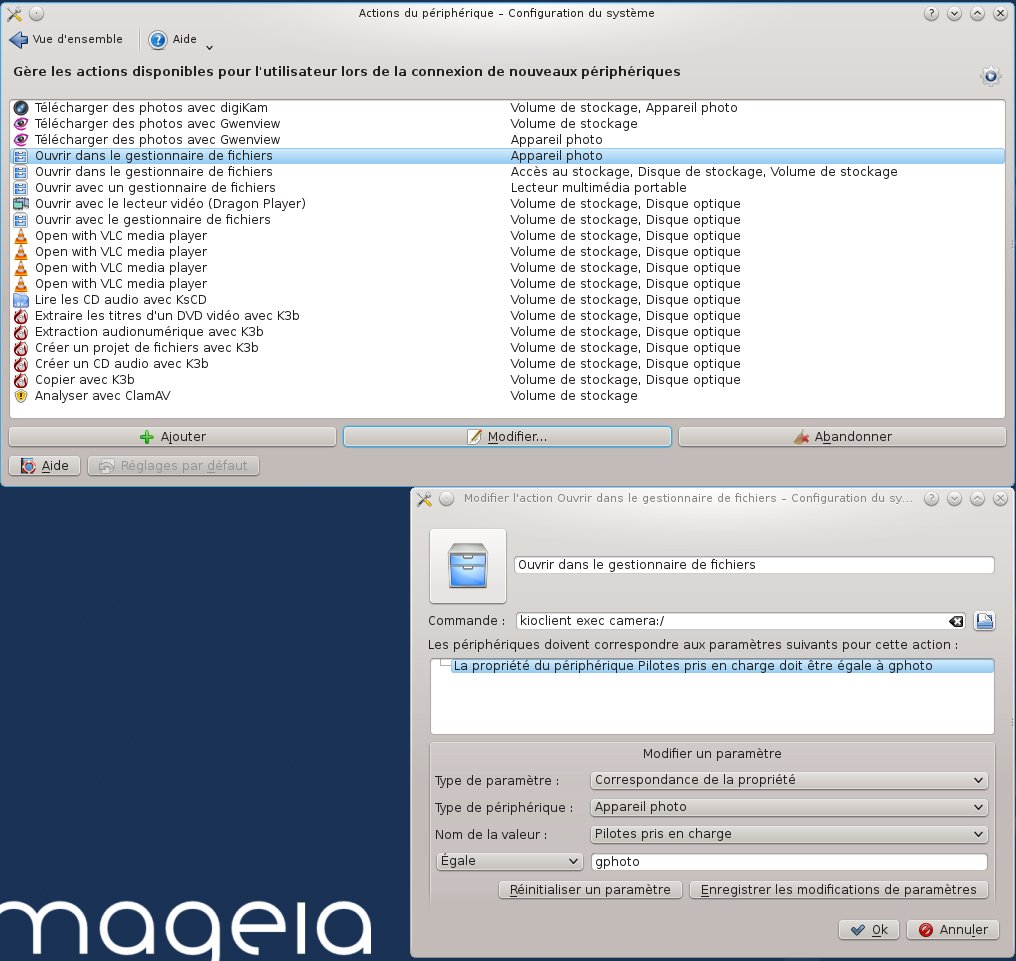
Task: Click K3b icon beside Copier avec K3b
Action: (x=21, y=380)
